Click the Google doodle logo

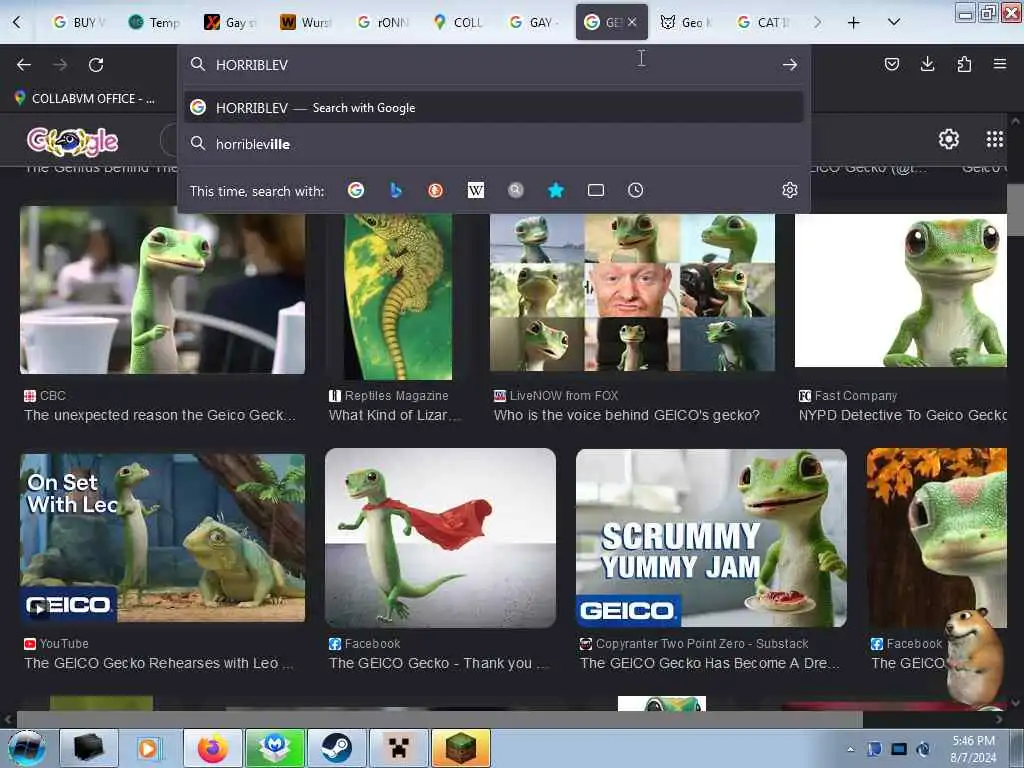tap(72, 141)
